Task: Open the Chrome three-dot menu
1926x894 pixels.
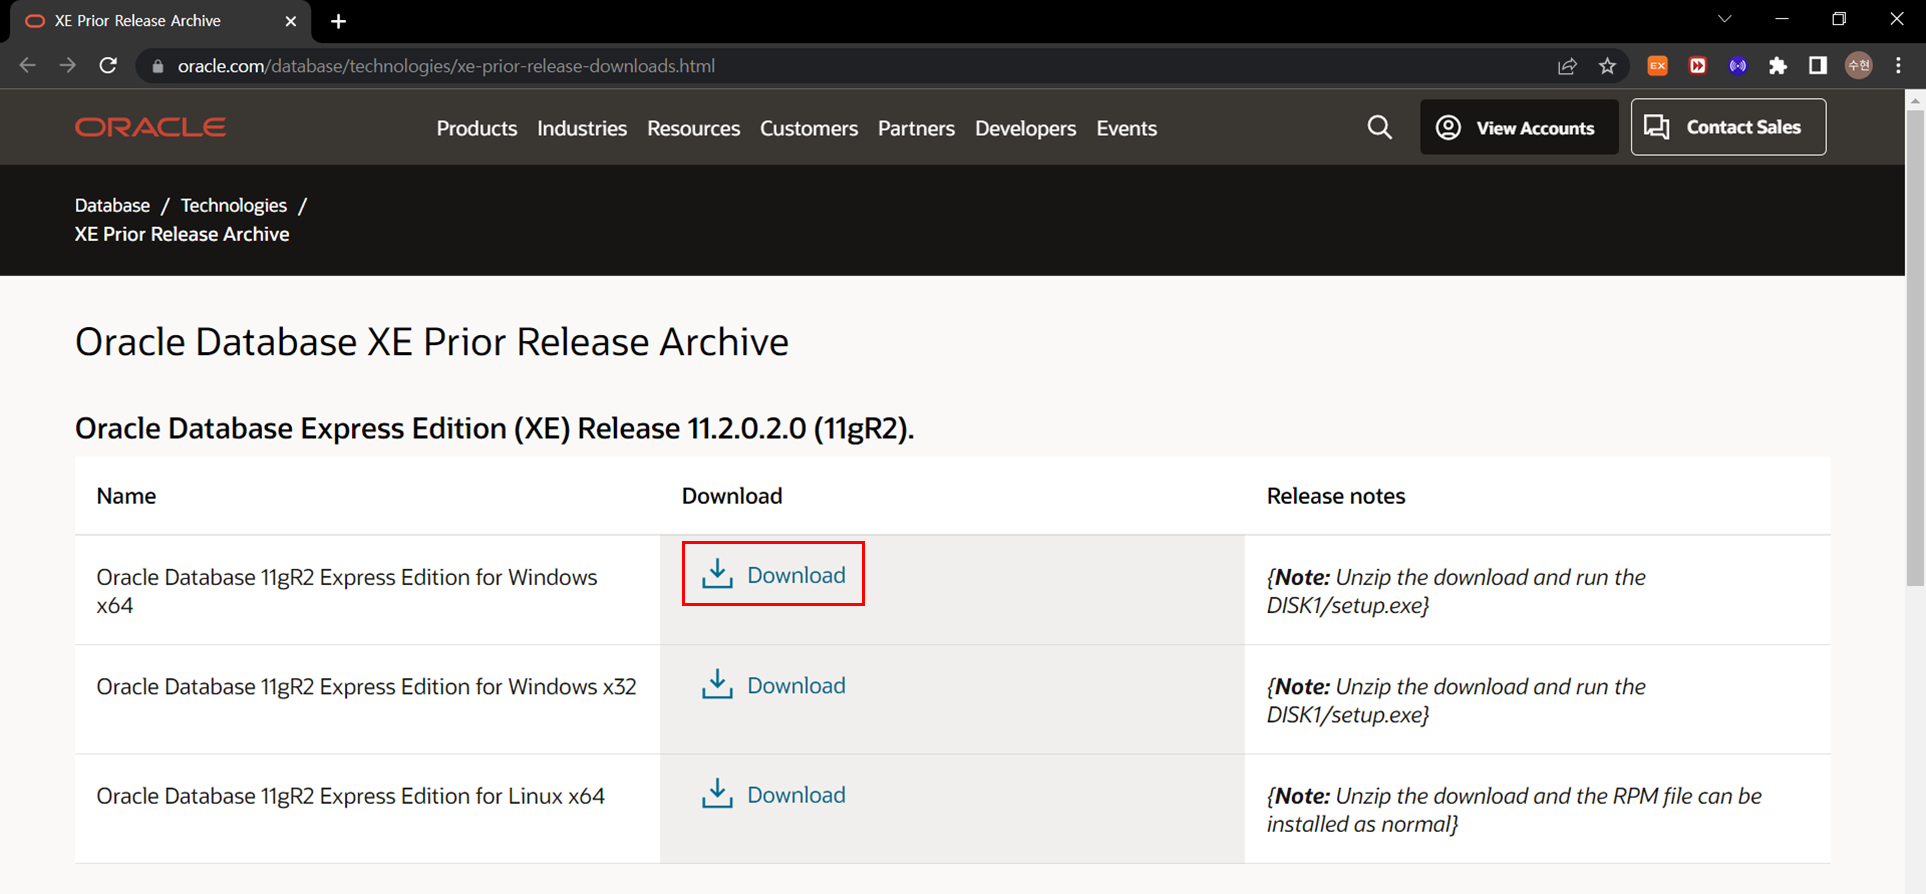Action: pyautogui.click(x=1898, y=66)
